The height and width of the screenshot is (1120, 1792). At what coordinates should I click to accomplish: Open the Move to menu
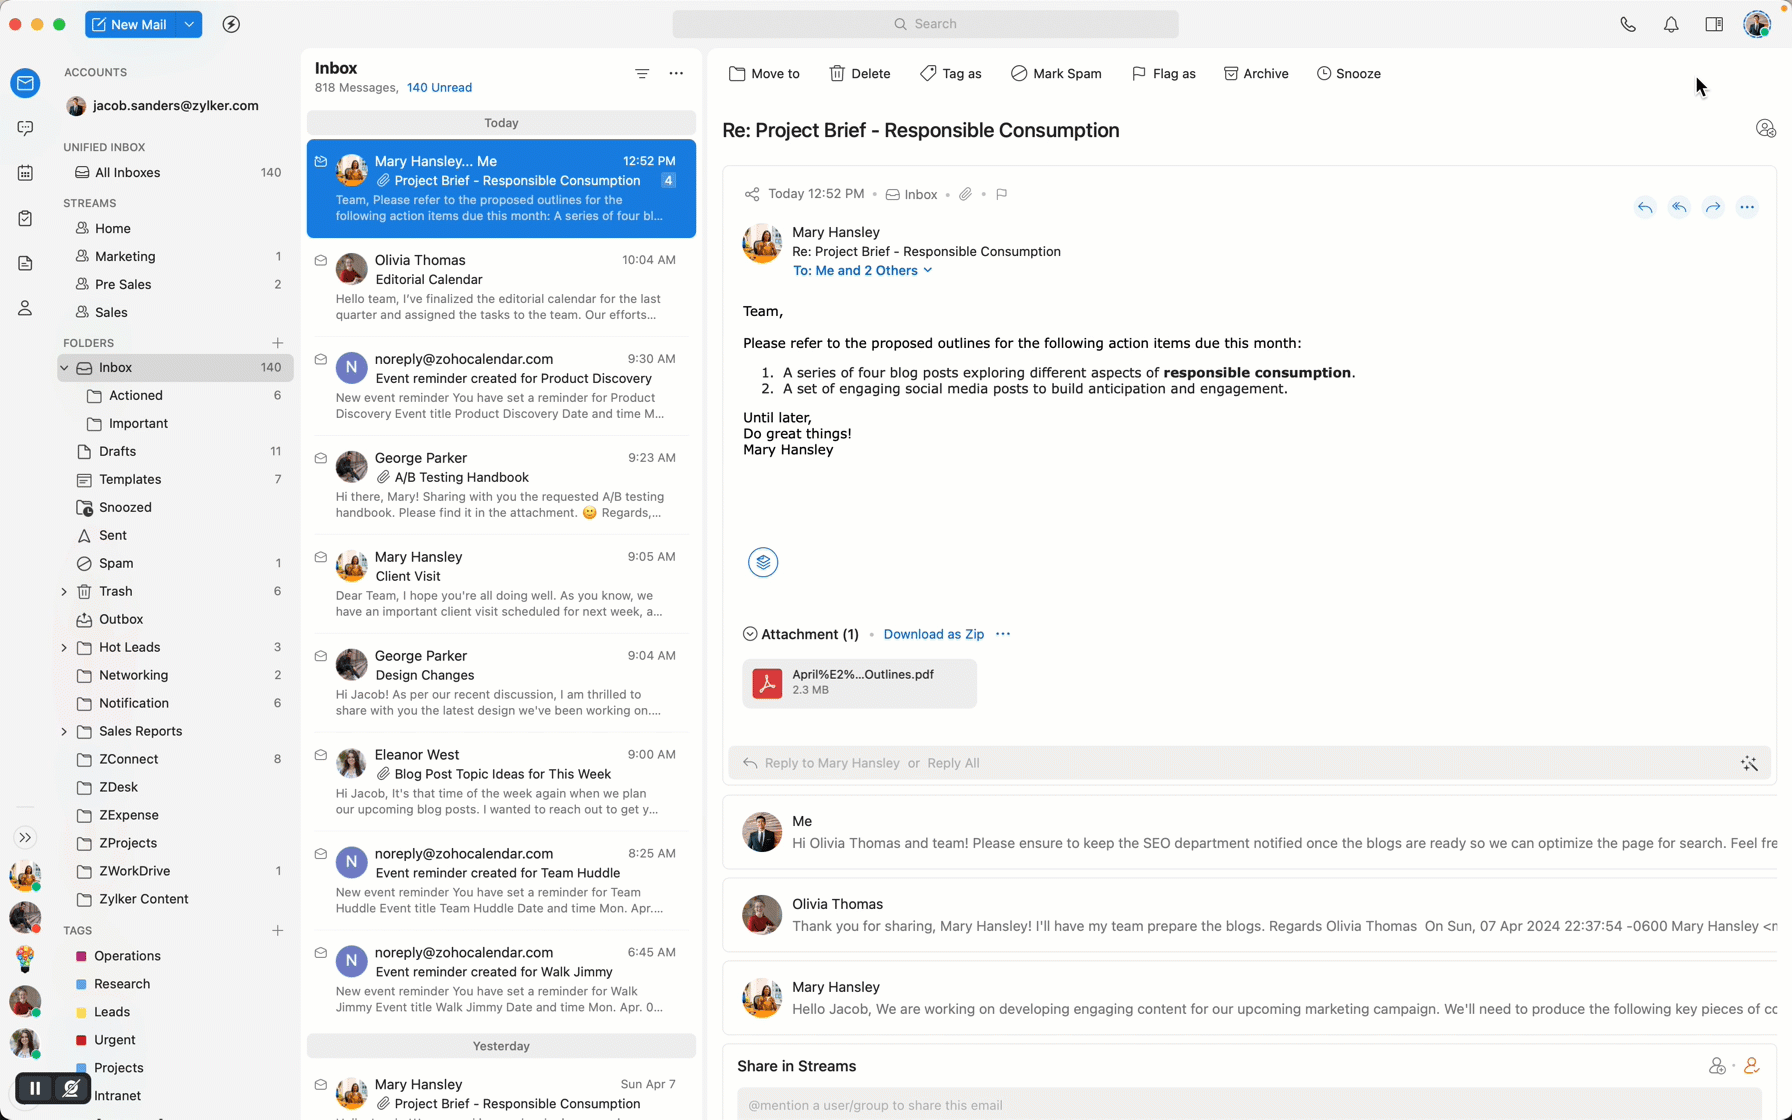coord(765,74)
